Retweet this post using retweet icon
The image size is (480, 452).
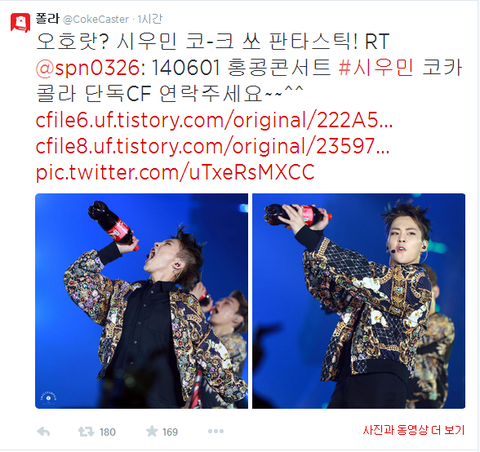(86, 432)
